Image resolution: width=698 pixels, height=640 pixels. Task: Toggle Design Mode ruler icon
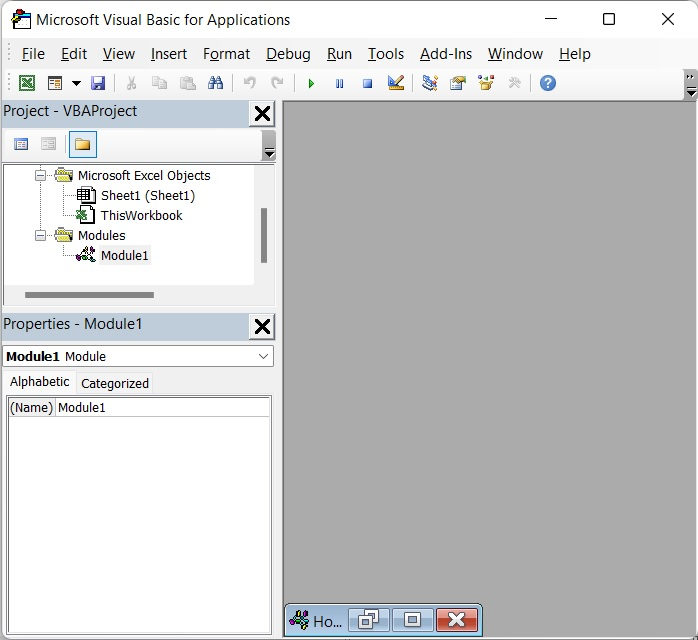pyautogui.click(x=396, y=83)
